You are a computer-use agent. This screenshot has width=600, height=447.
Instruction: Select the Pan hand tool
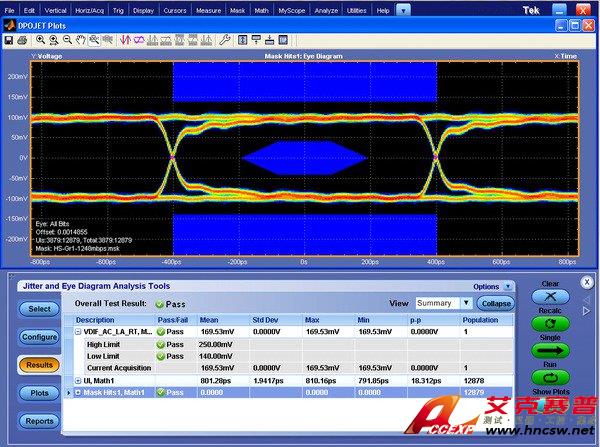tap(80, 40)
